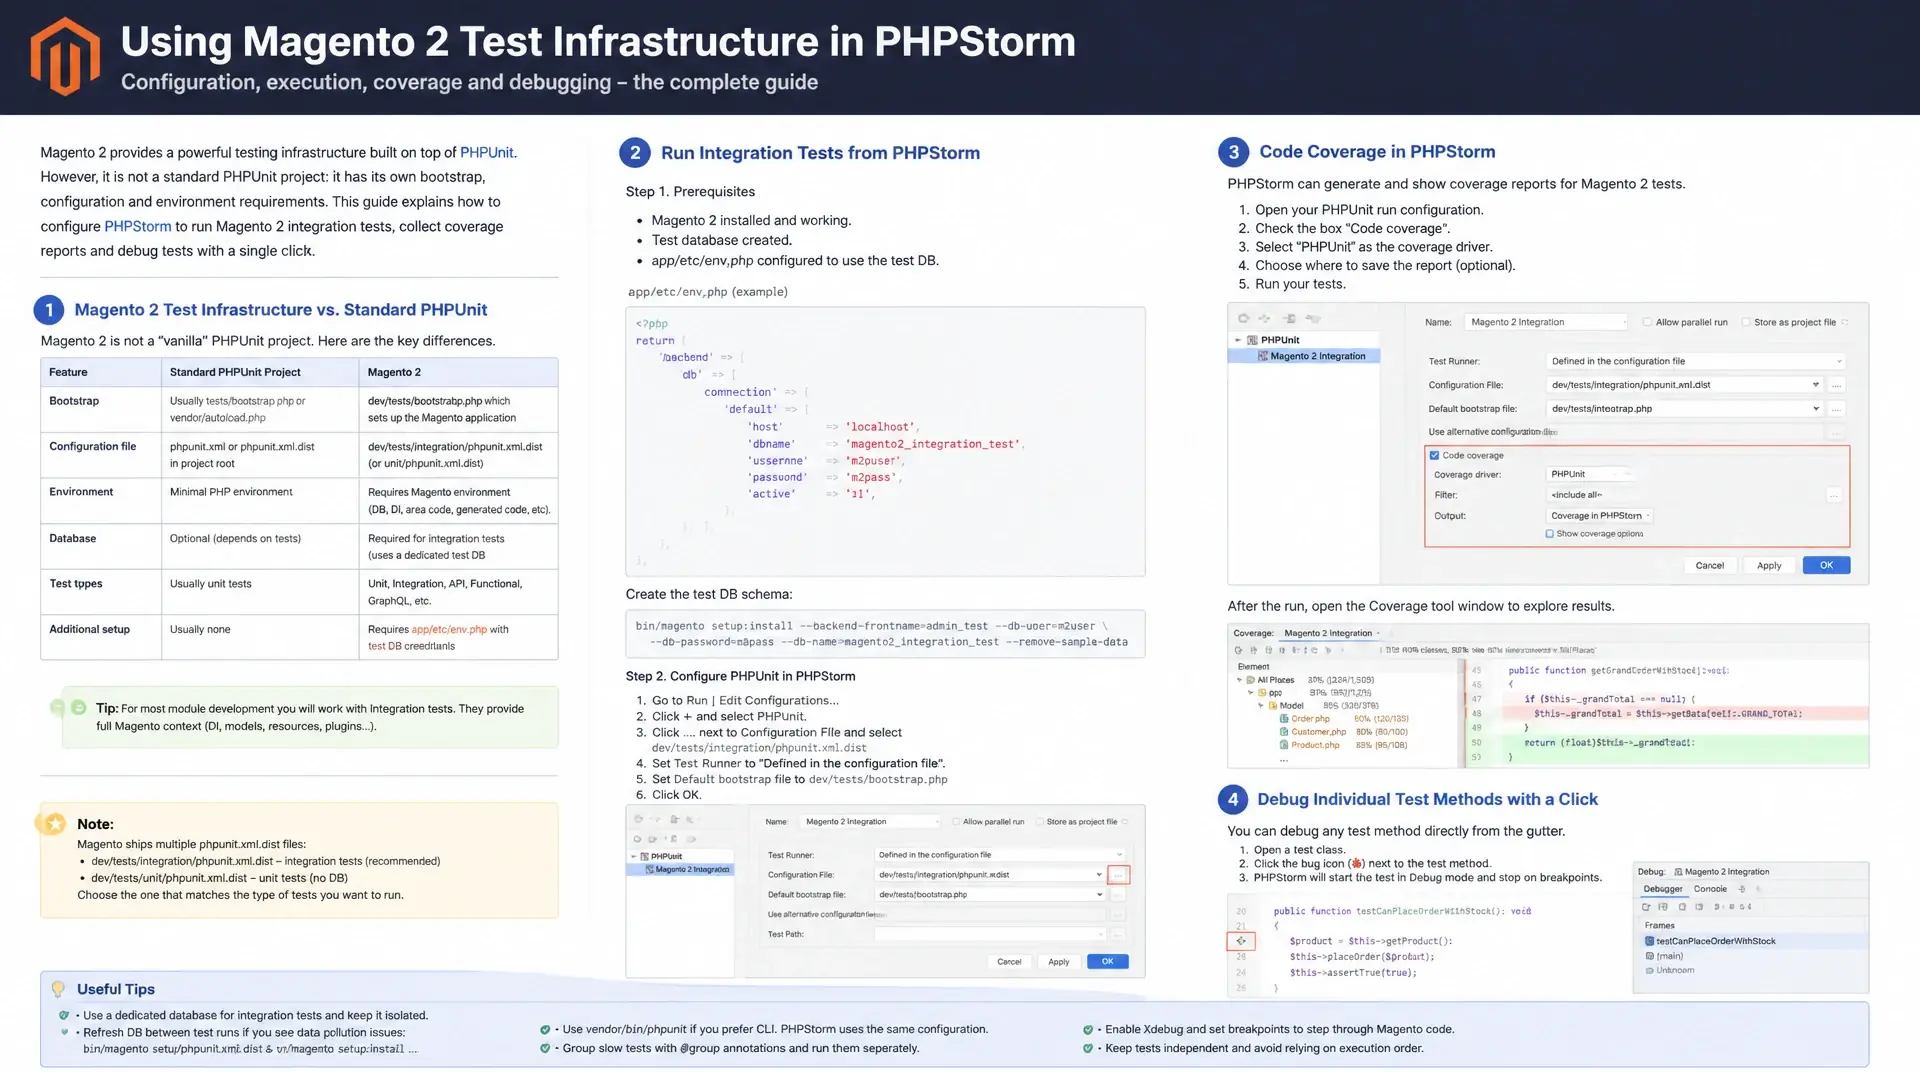
Task: Click the lightbulb icon beside Useful Tips
Action: click(58, 989)
